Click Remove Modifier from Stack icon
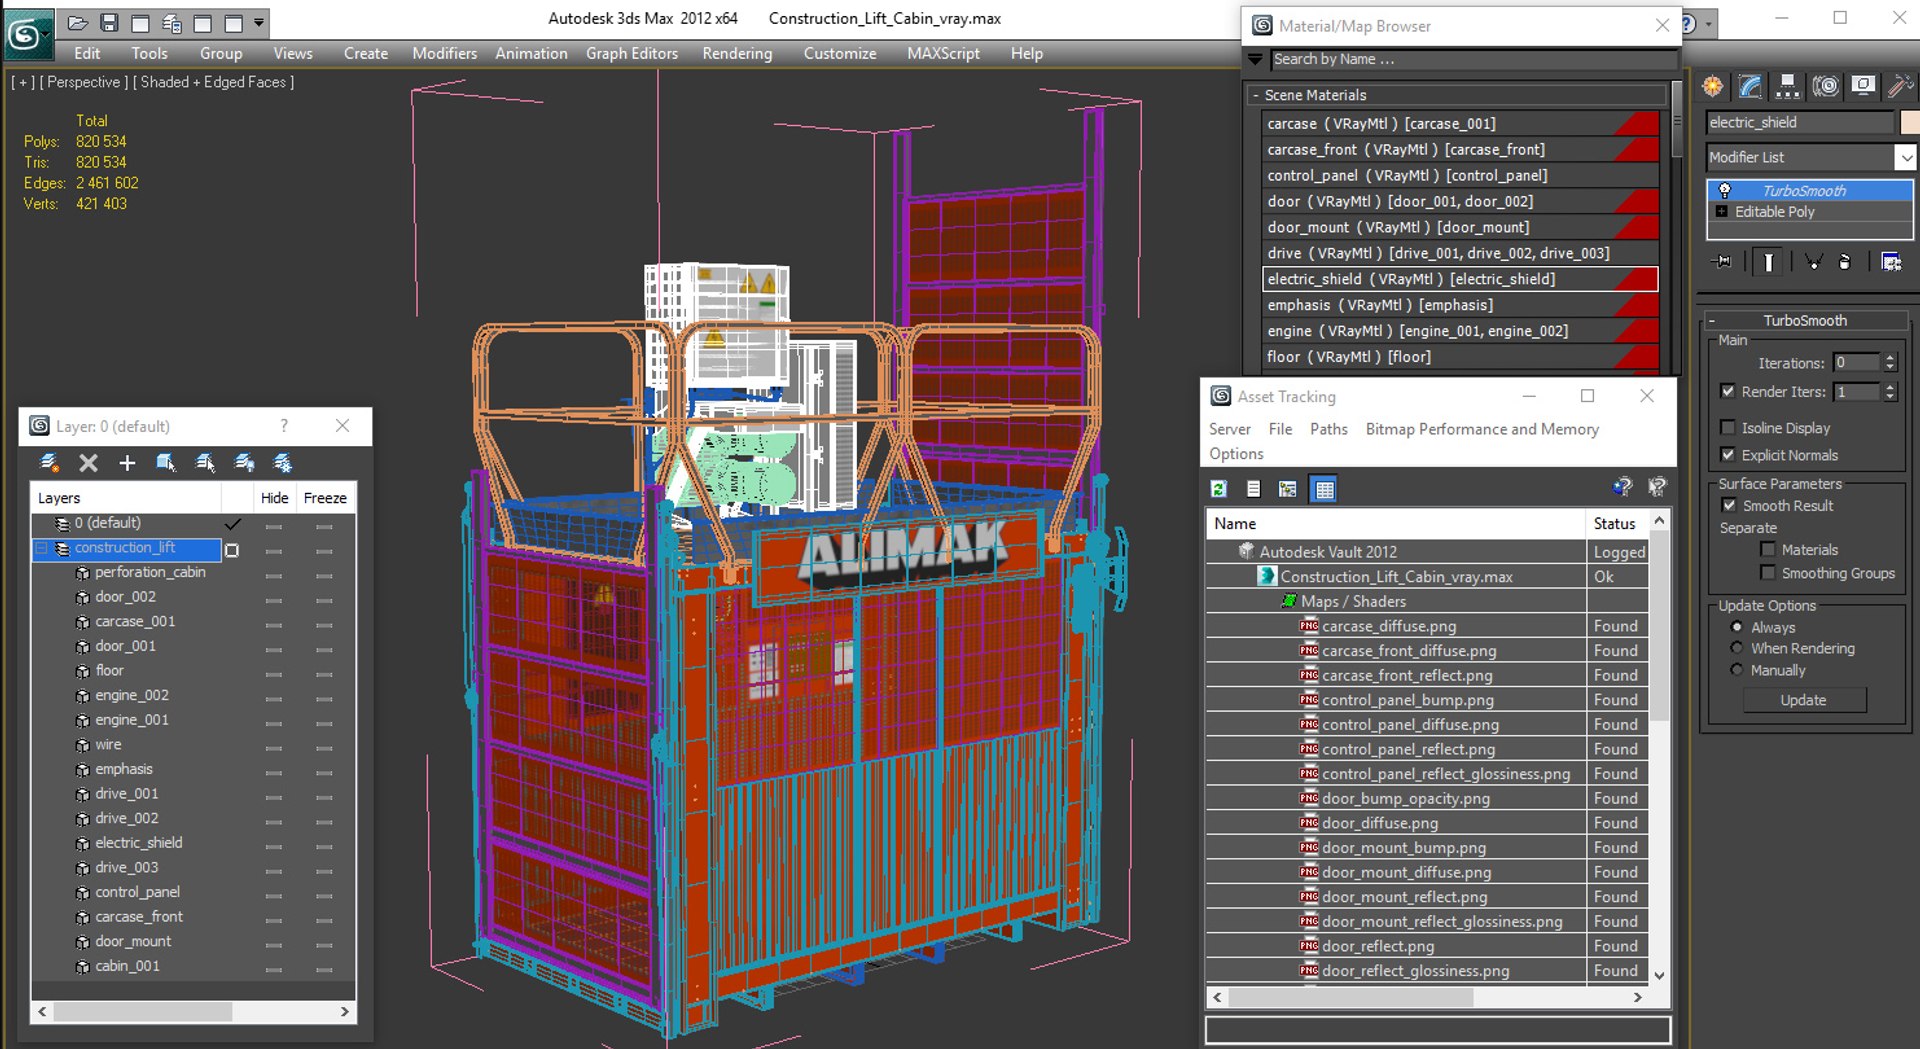Viewport: 1920px width, 1049px height. [1845, 262]
